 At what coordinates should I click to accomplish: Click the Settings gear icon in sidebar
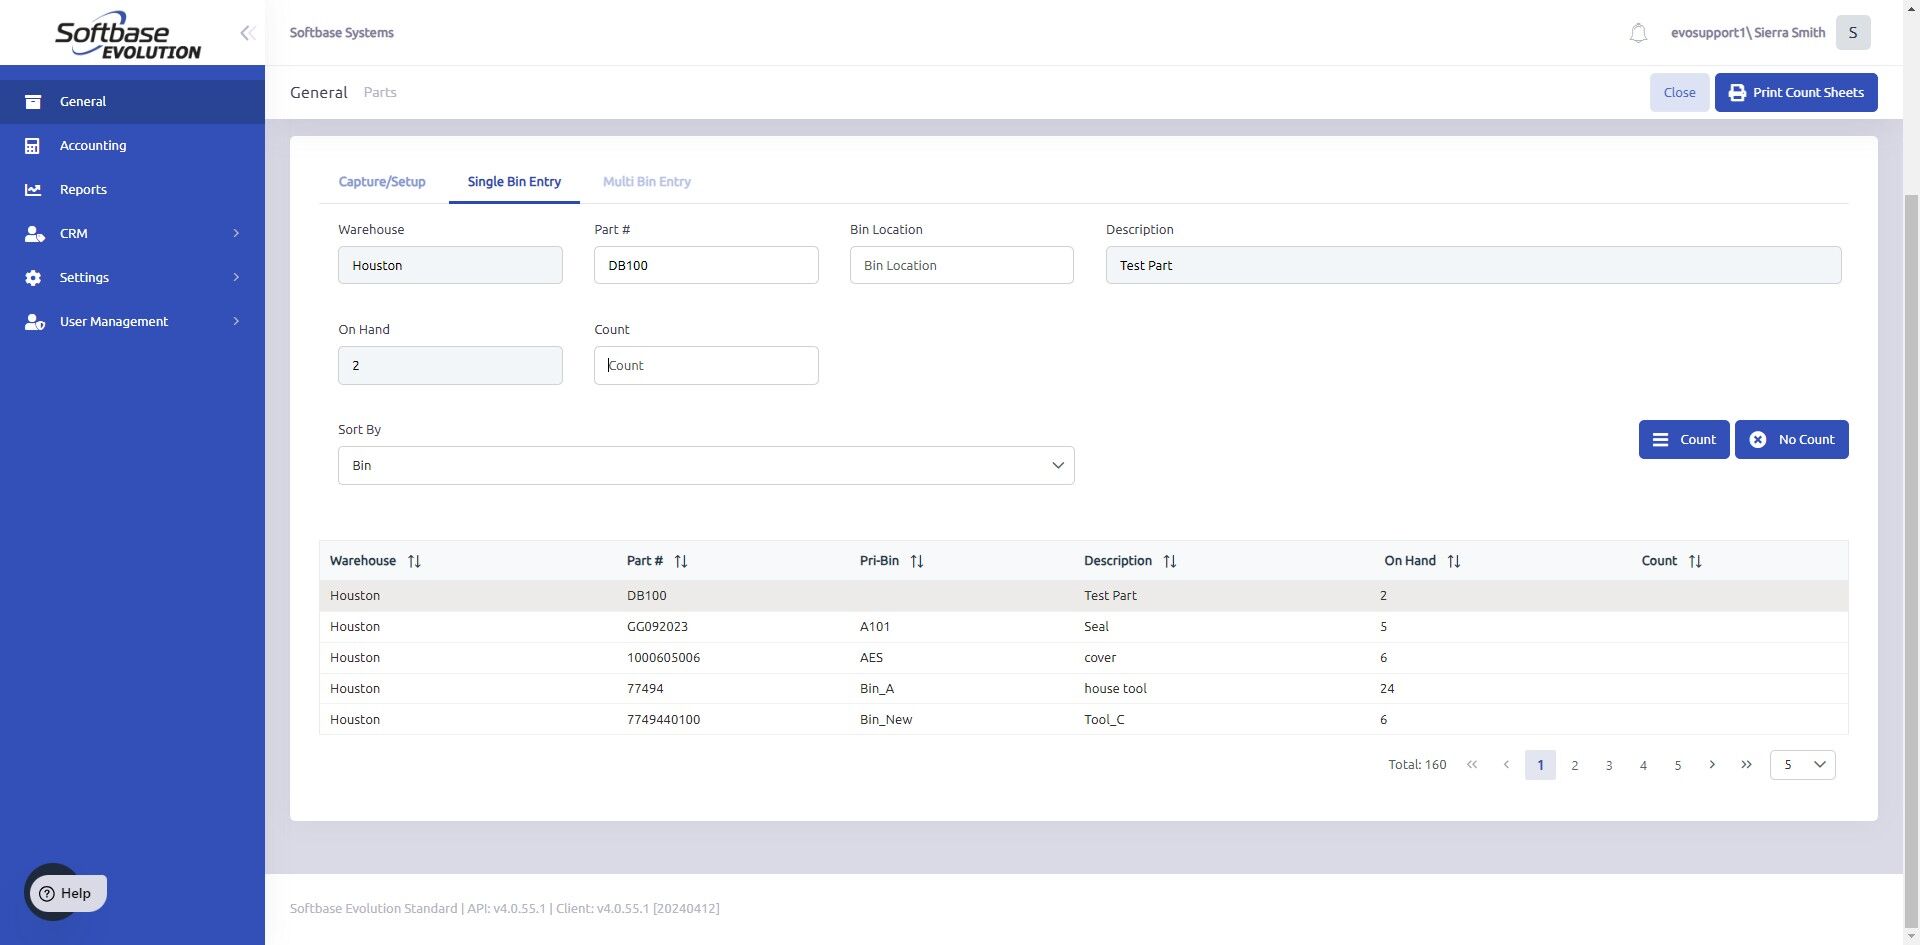coord(33,278)
